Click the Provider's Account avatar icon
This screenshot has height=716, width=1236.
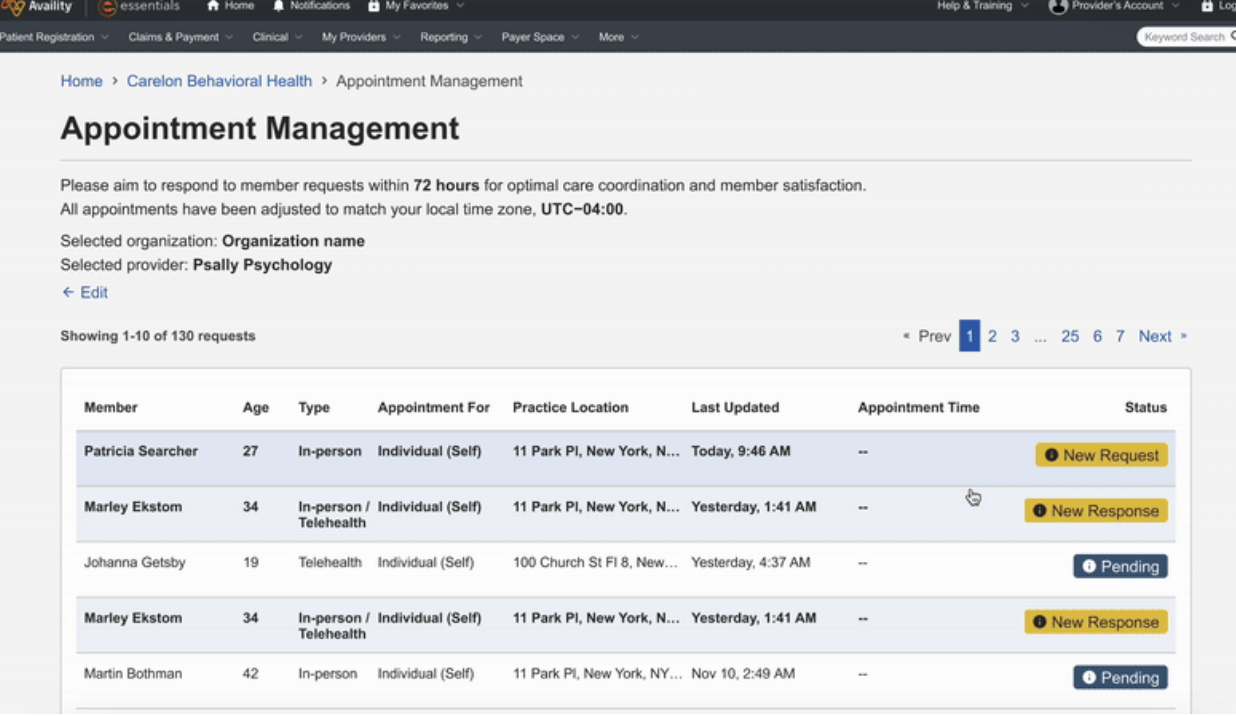(x=1058, y=6)
